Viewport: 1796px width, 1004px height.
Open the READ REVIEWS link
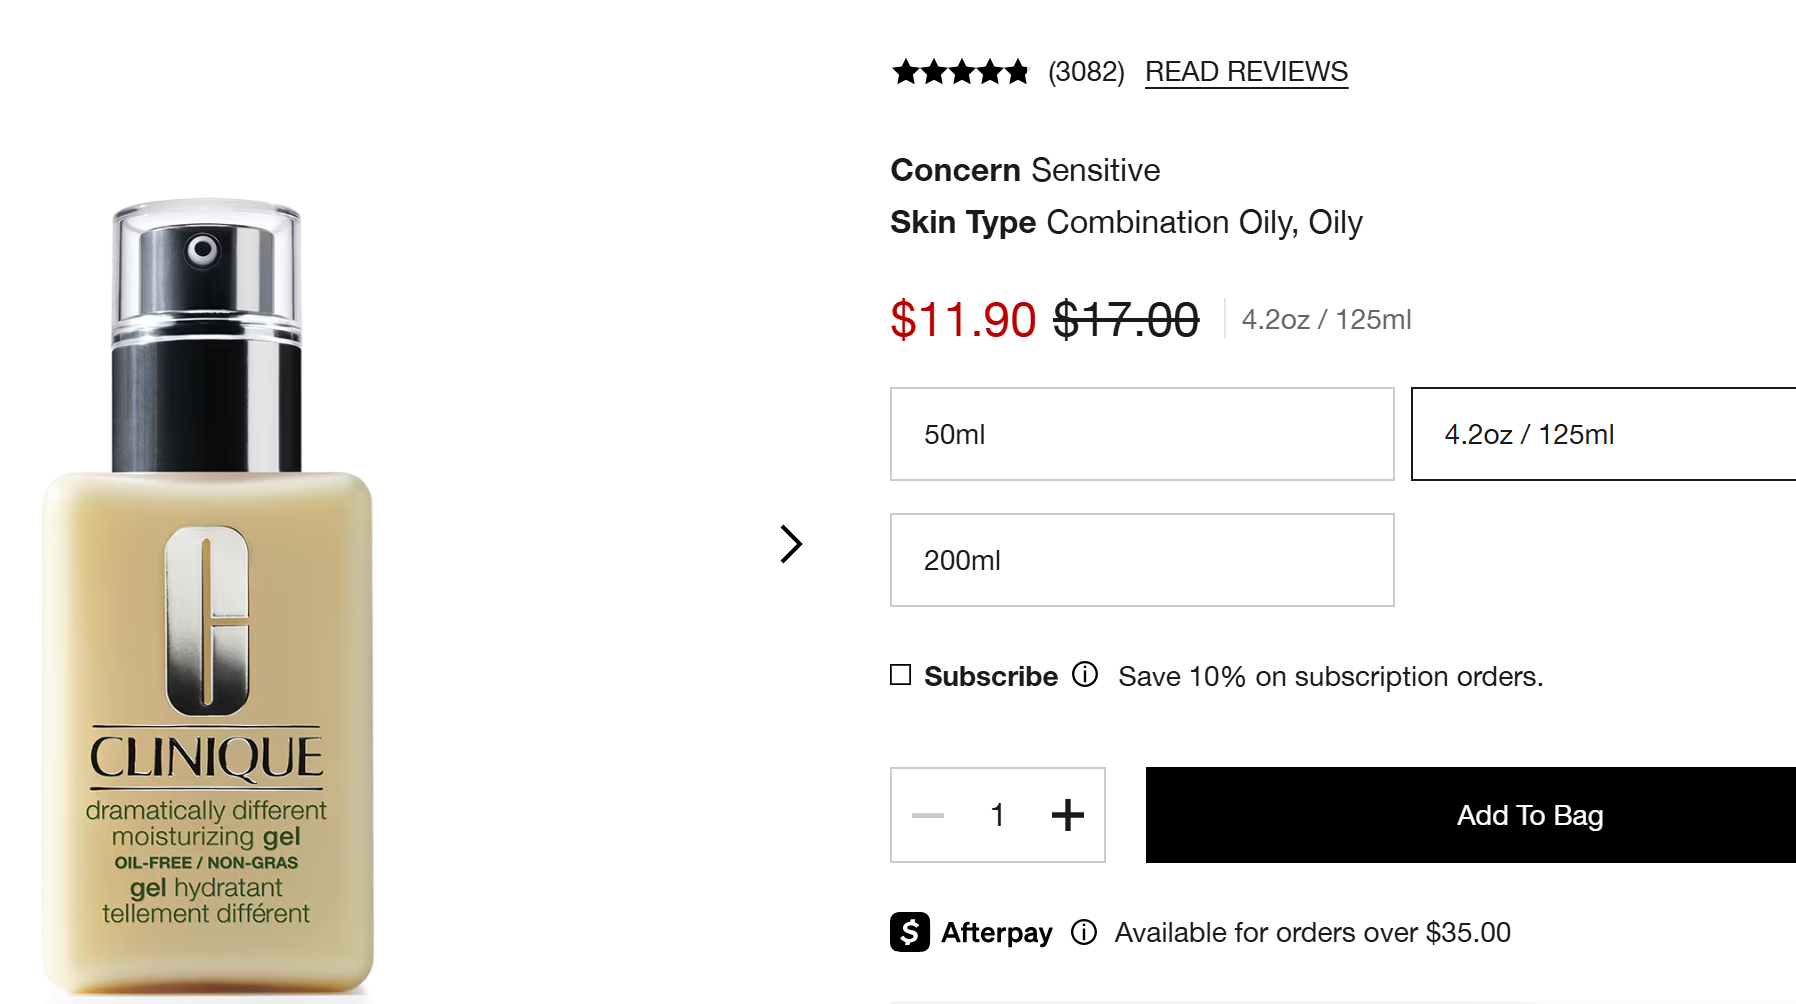tap(1246, 72)
